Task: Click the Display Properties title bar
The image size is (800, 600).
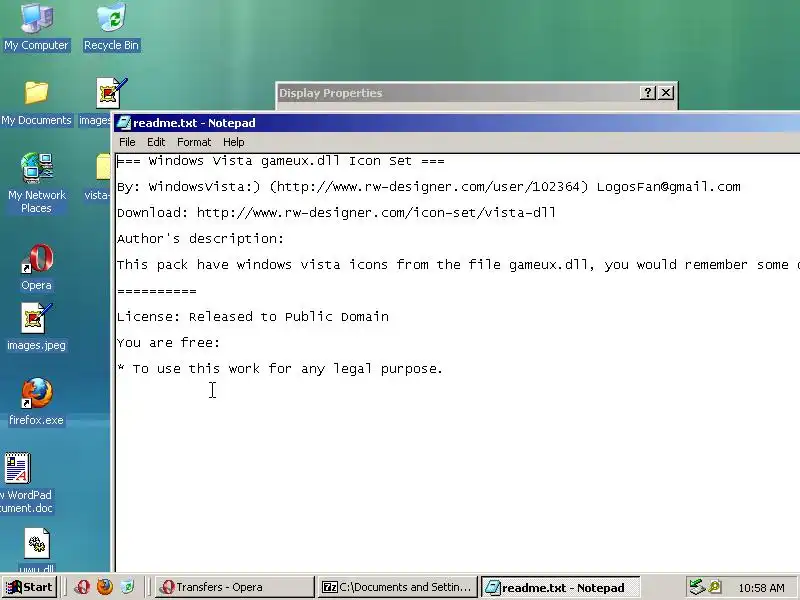Action: 457,93
